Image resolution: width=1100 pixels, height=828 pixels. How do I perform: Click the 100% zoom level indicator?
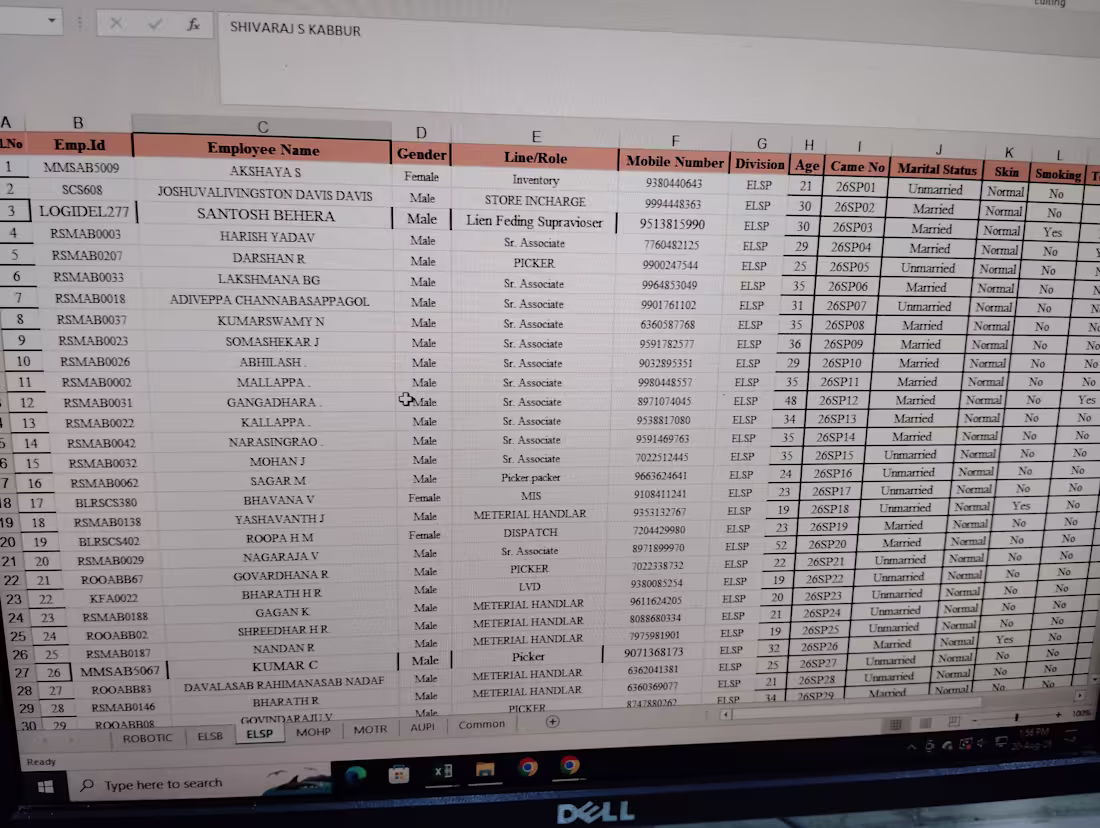[x=1081, y=713]
